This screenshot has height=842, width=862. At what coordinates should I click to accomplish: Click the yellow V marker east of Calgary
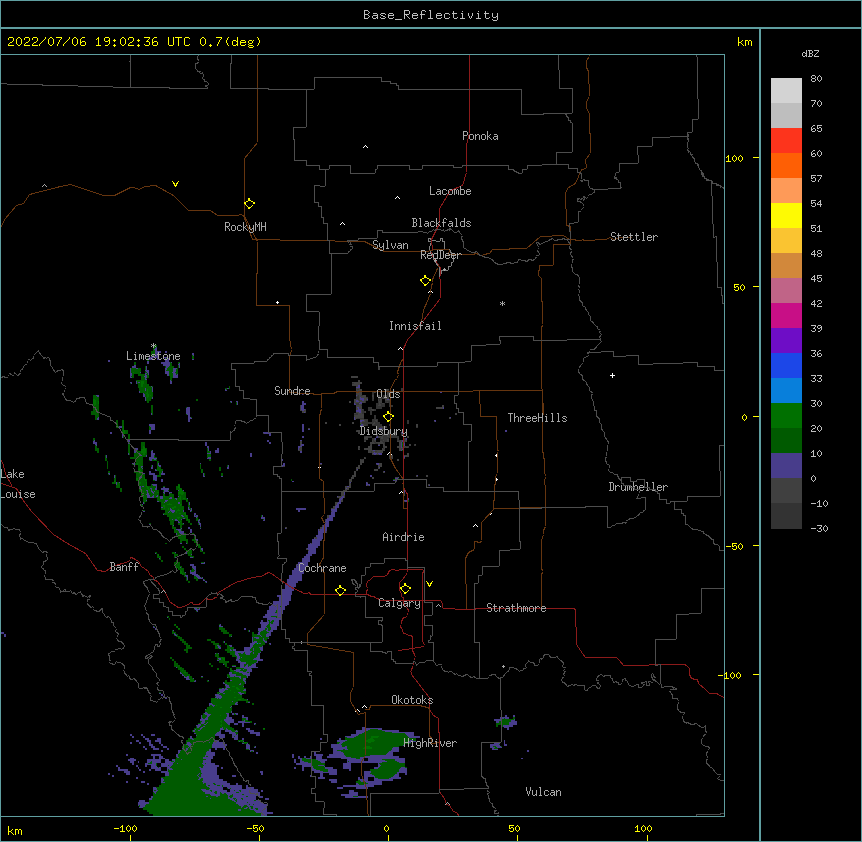(429, 584)
